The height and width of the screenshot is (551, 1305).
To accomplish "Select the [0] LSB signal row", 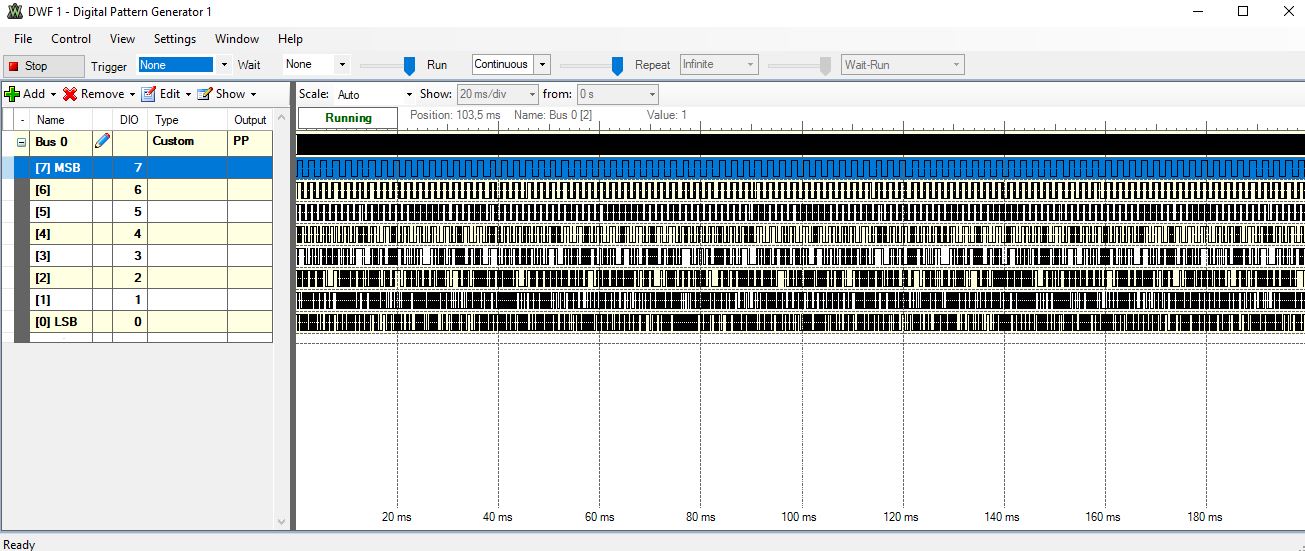I will click(x=56, y=321).
